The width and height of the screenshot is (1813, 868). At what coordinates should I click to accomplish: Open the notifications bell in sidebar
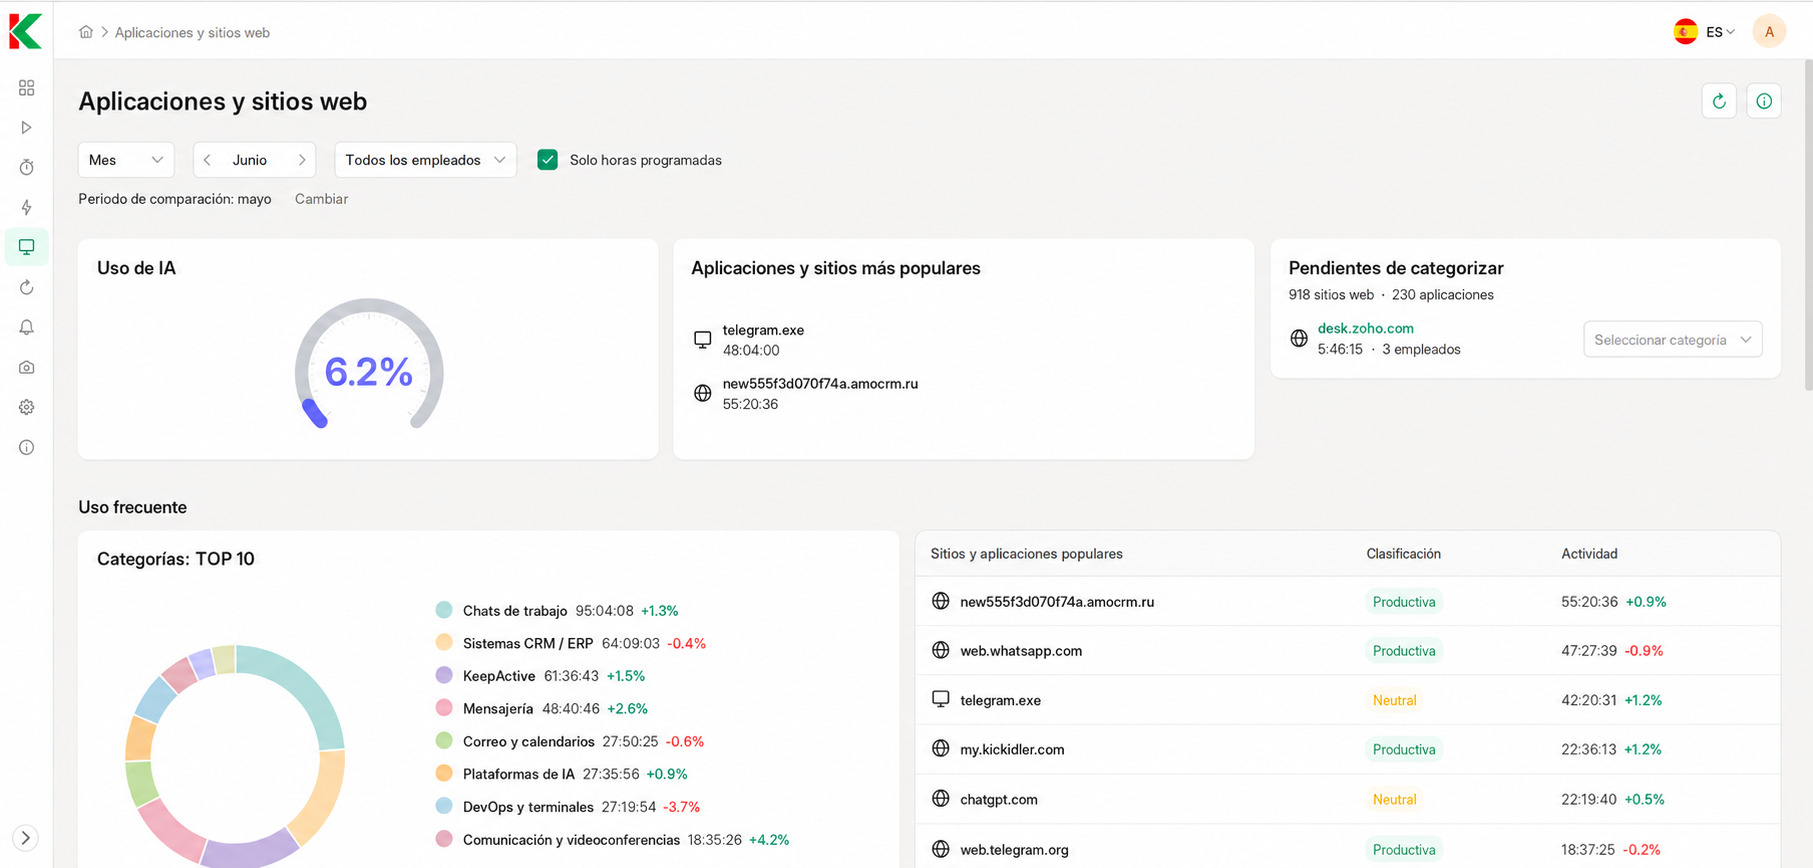[x=27, y=328]
